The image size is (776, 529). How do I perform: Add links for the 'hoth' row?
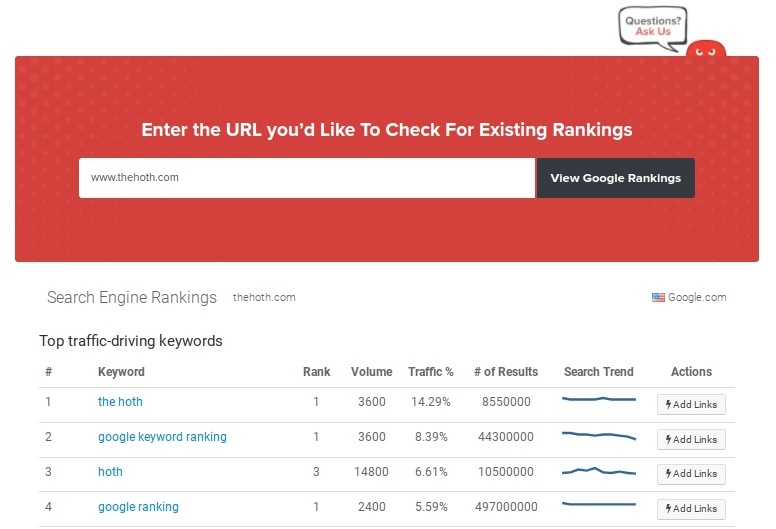[x=691, y=474]
